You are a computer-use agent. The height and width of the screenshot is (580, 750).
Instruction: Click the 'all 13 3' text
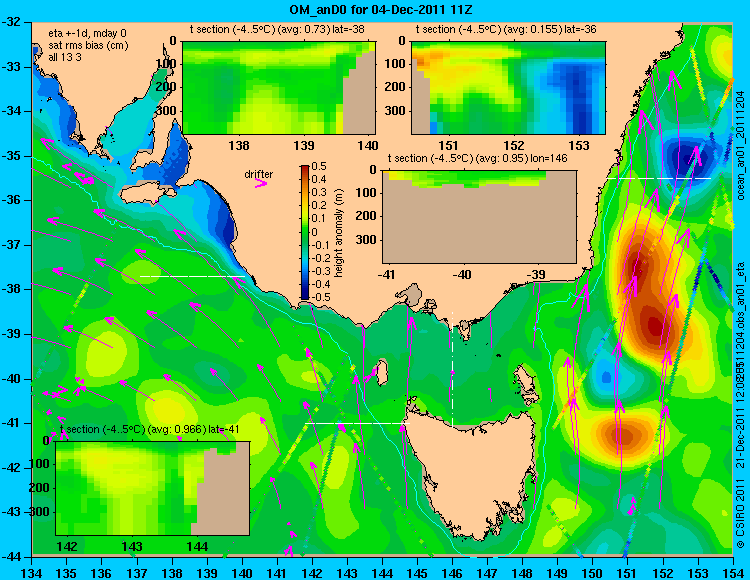65,57
